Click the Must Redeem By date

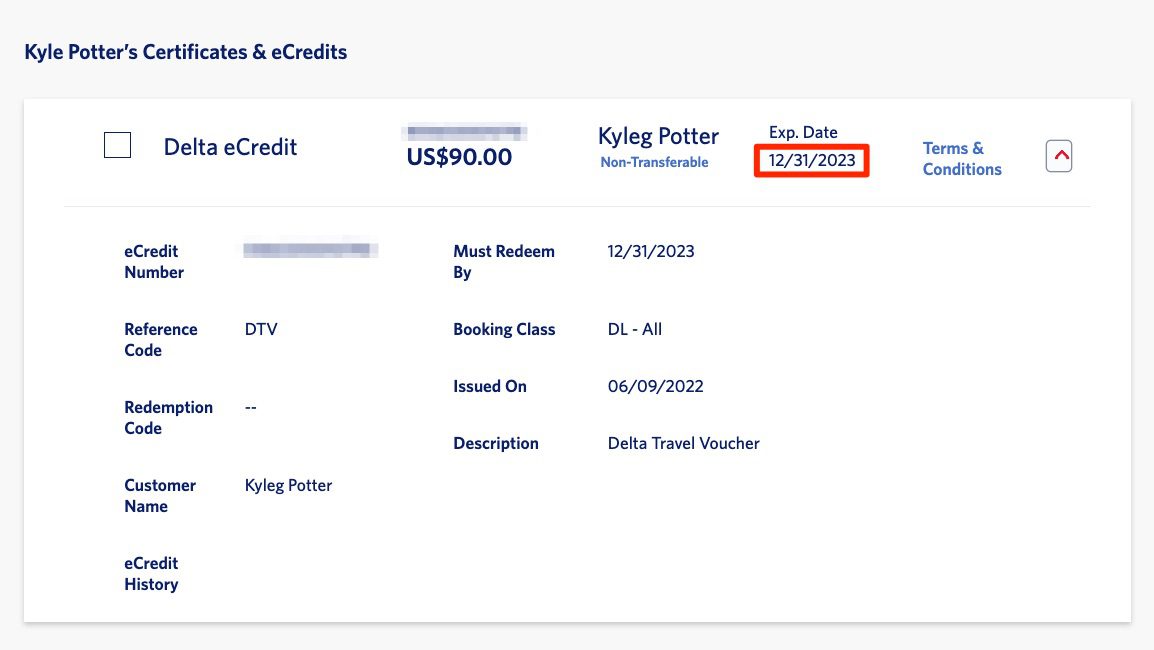(x=650, y=251)
